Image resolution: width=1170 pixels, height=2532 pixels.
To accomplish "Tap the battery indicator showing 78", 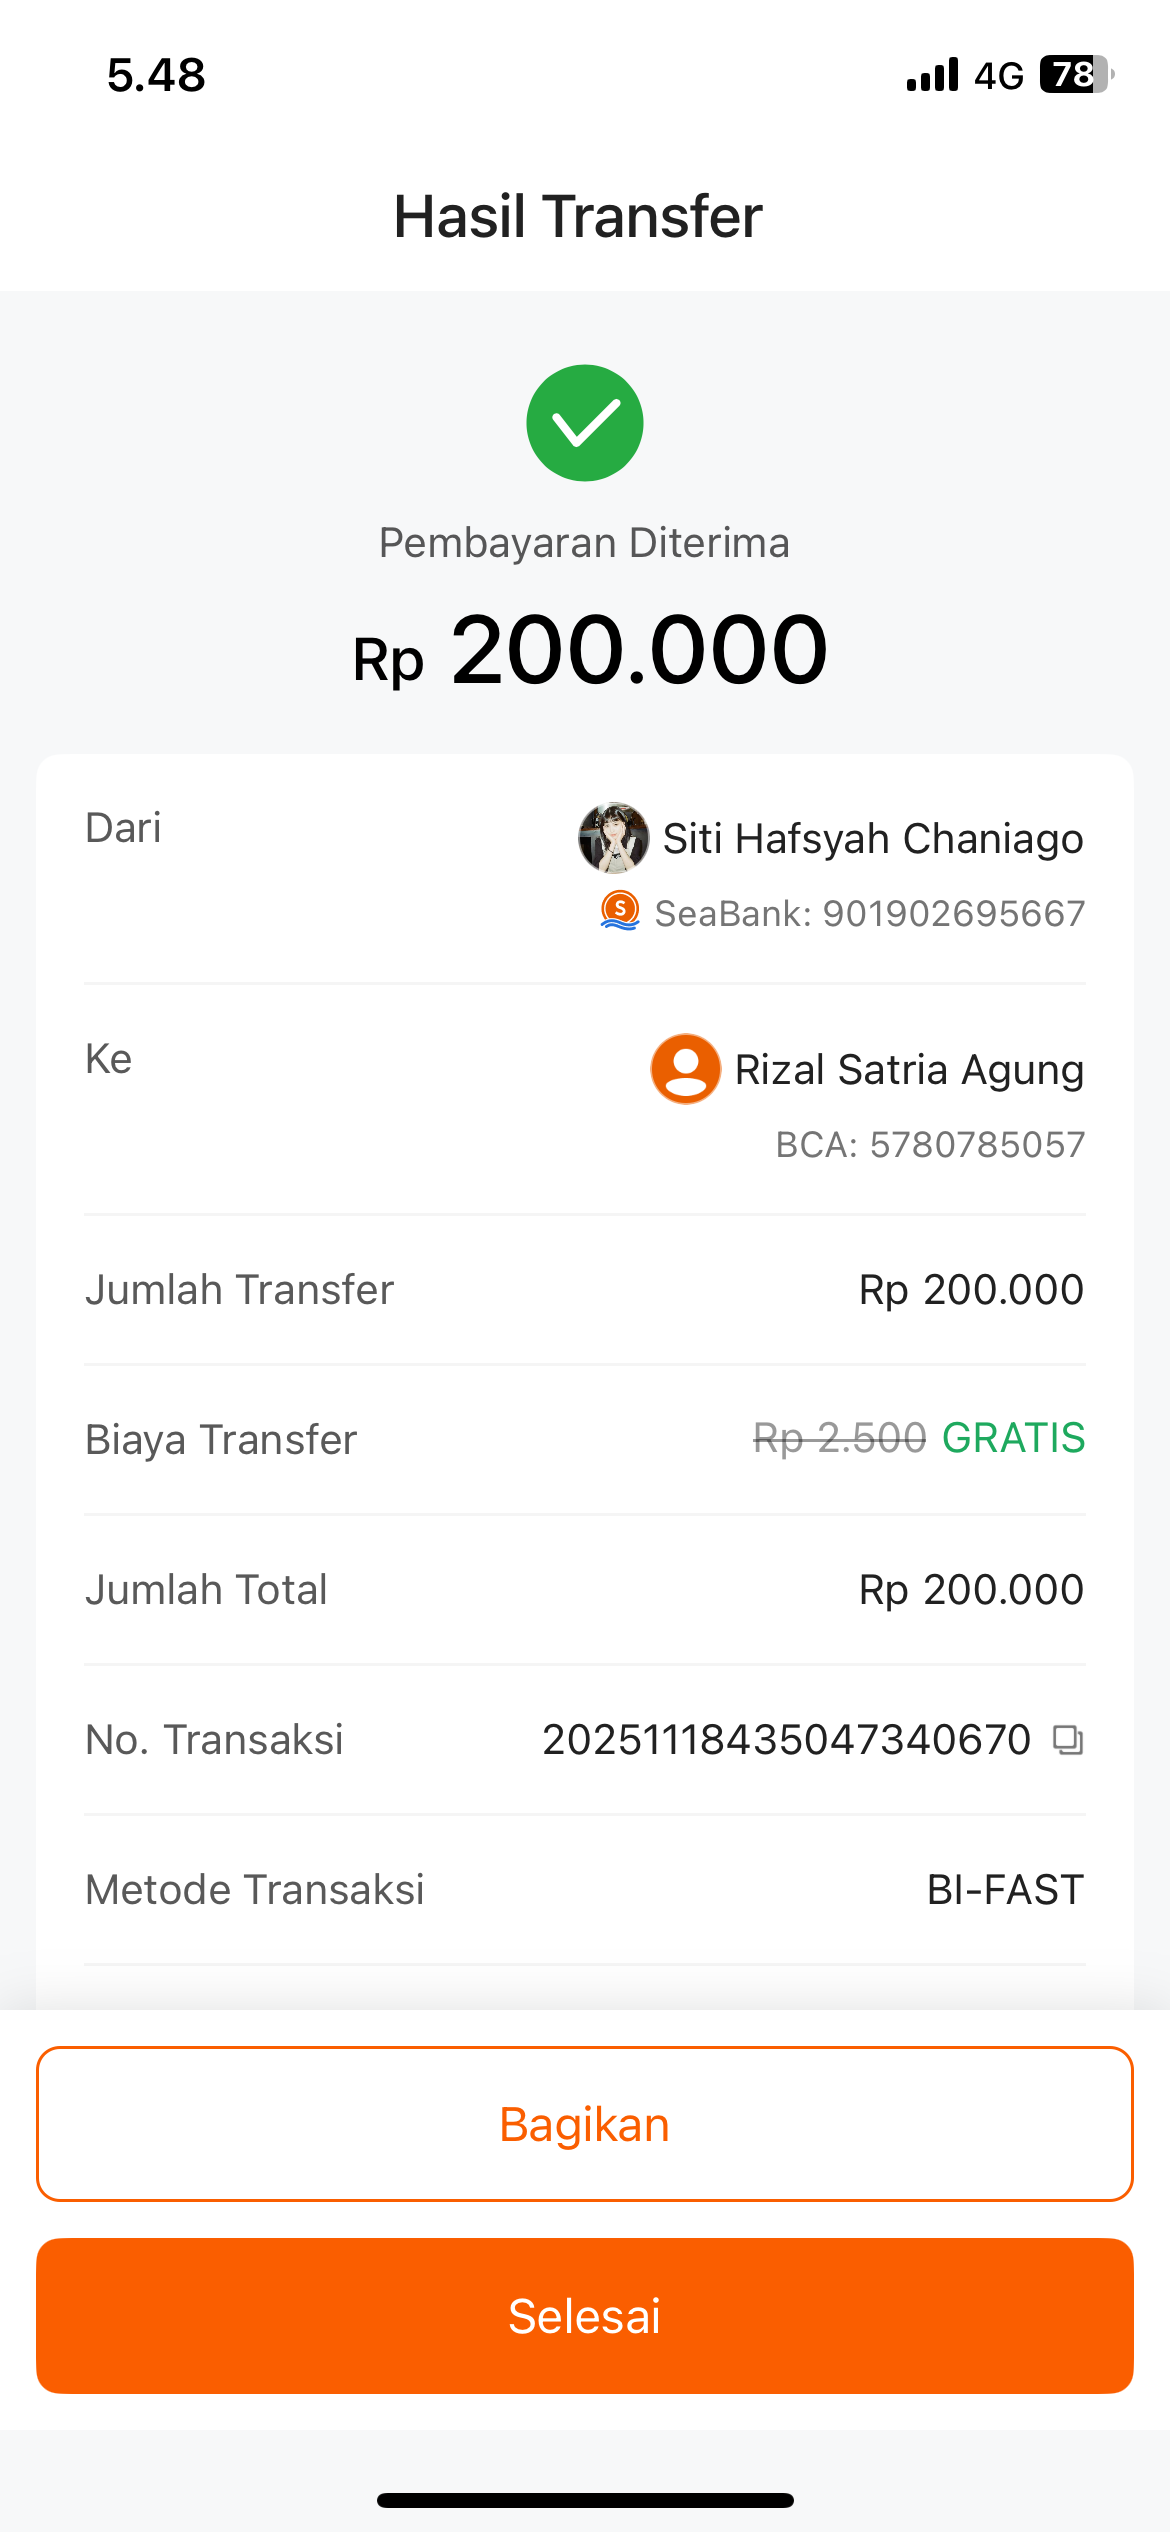I will tap(1077, 75).
